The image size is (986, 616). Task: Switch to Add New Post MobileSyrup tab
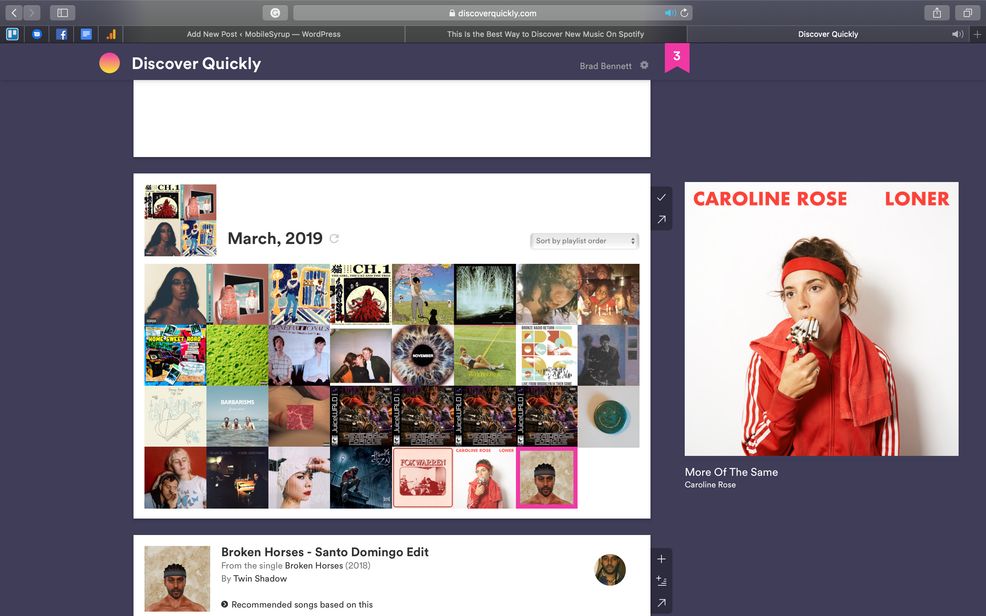tap(263, 34)
